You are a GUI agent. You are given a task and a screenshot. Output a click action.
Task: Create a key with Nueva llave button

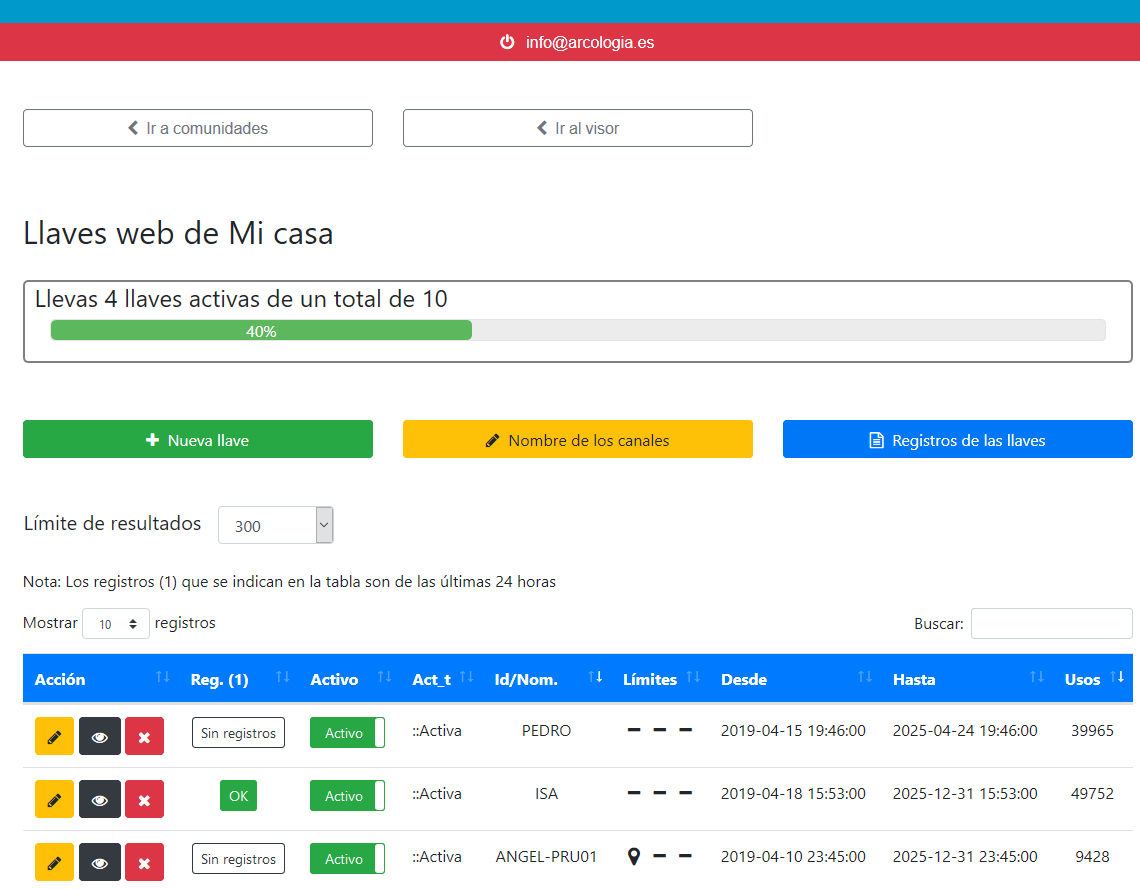[197, 439]
